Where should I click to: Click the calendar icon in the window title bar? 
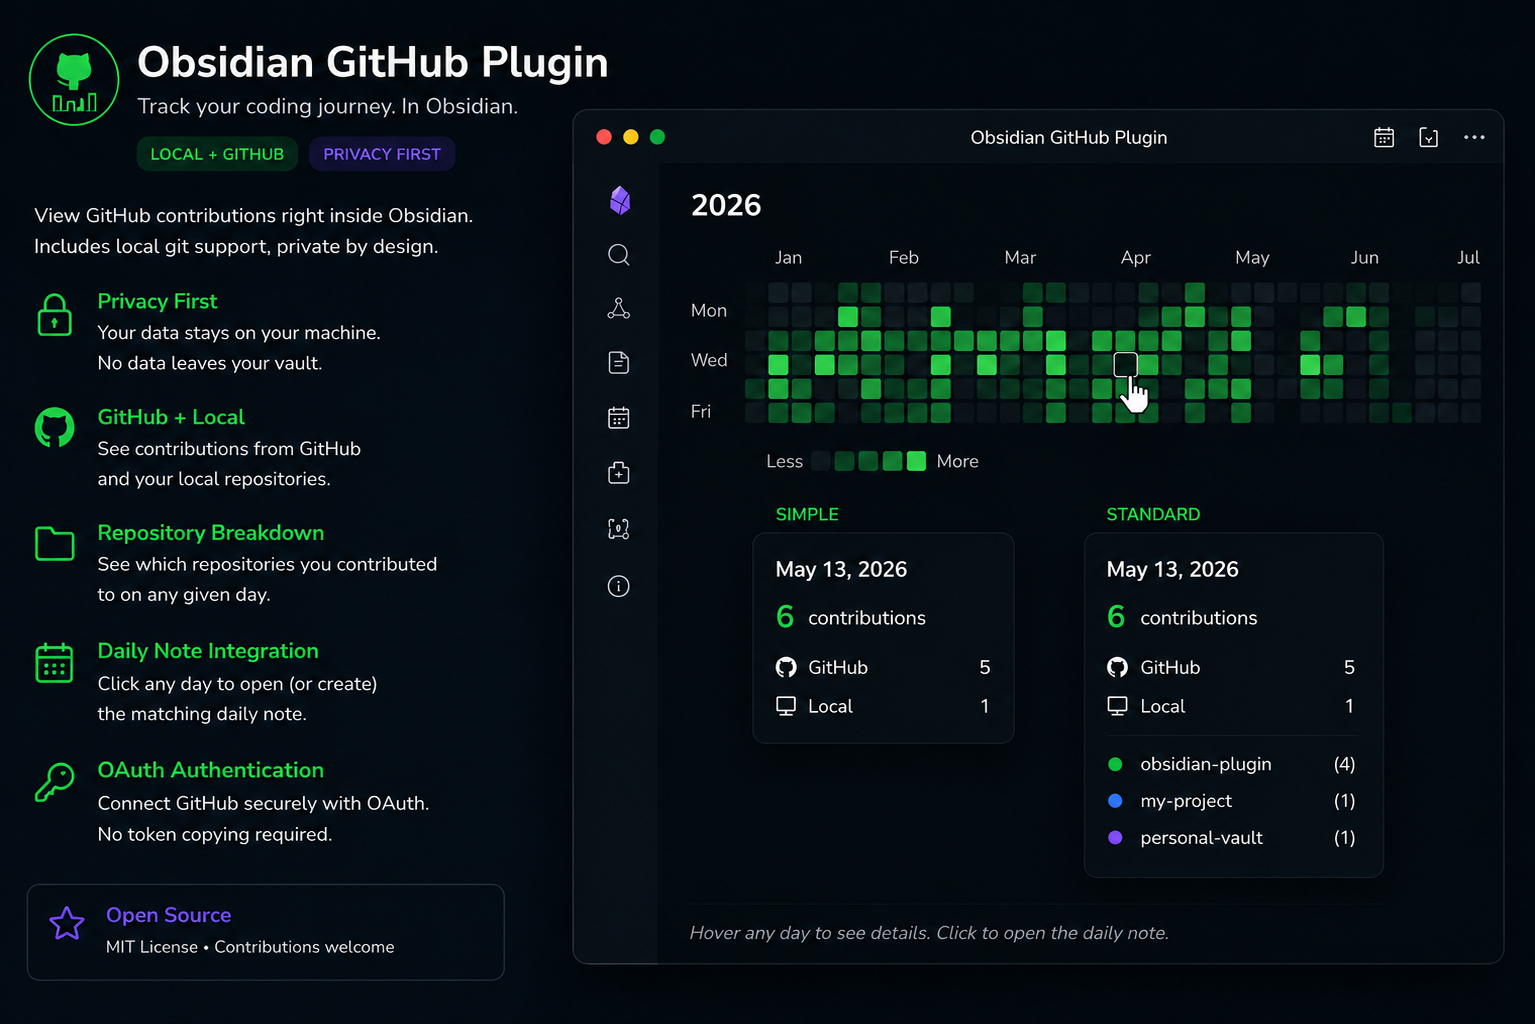click(x=1384, y=137)
